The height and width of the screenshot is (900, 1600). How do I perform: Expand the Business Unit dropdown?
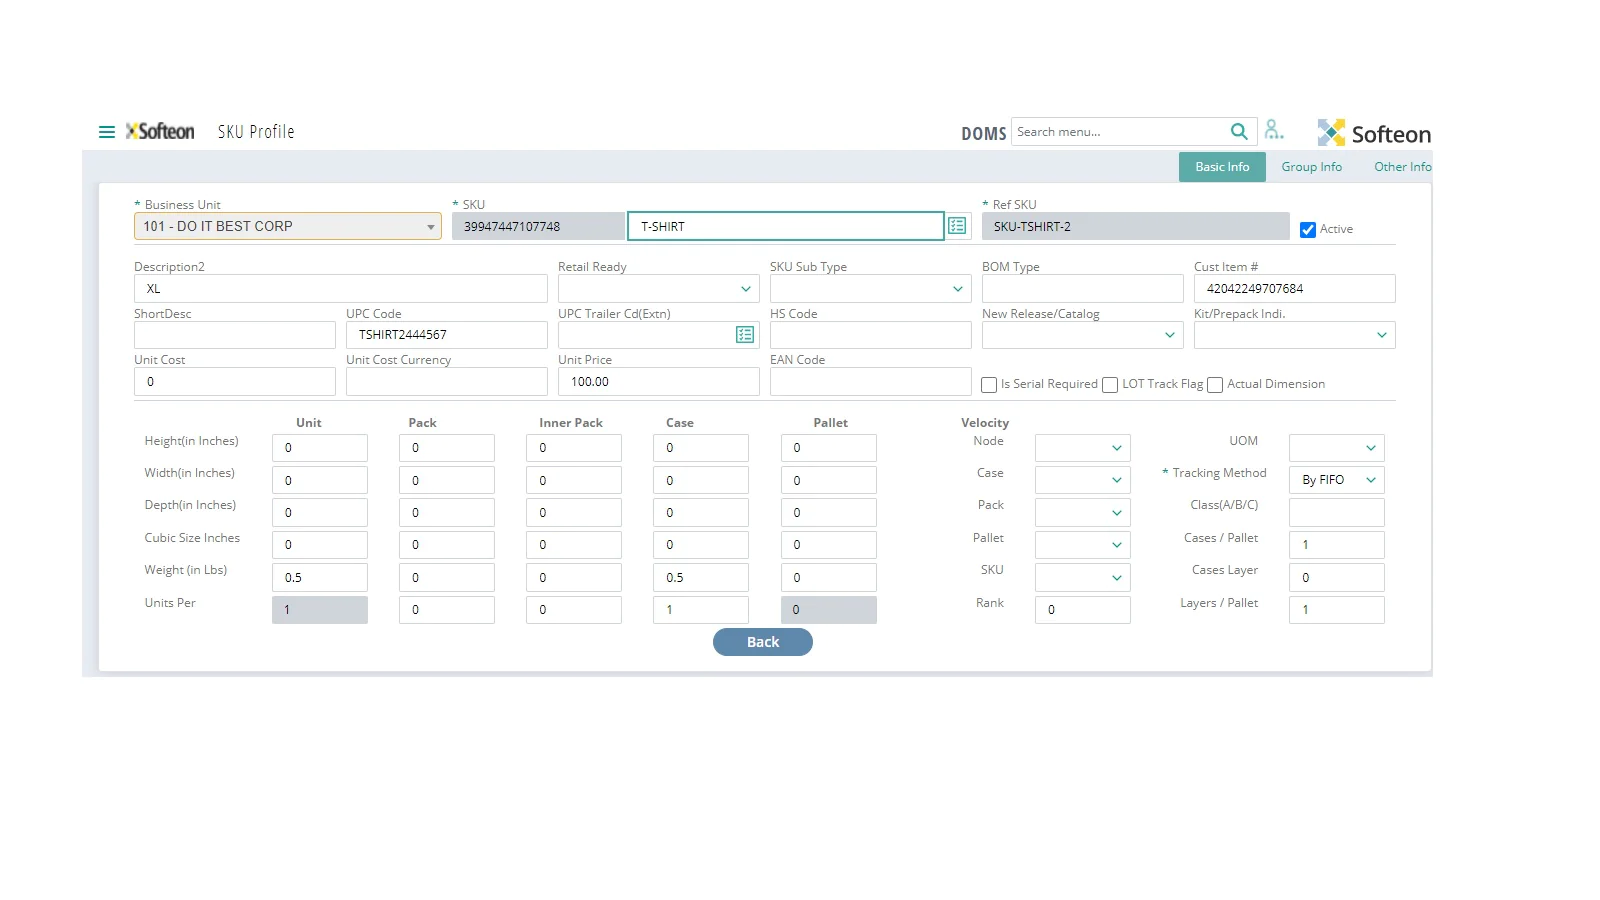(430, 227)
